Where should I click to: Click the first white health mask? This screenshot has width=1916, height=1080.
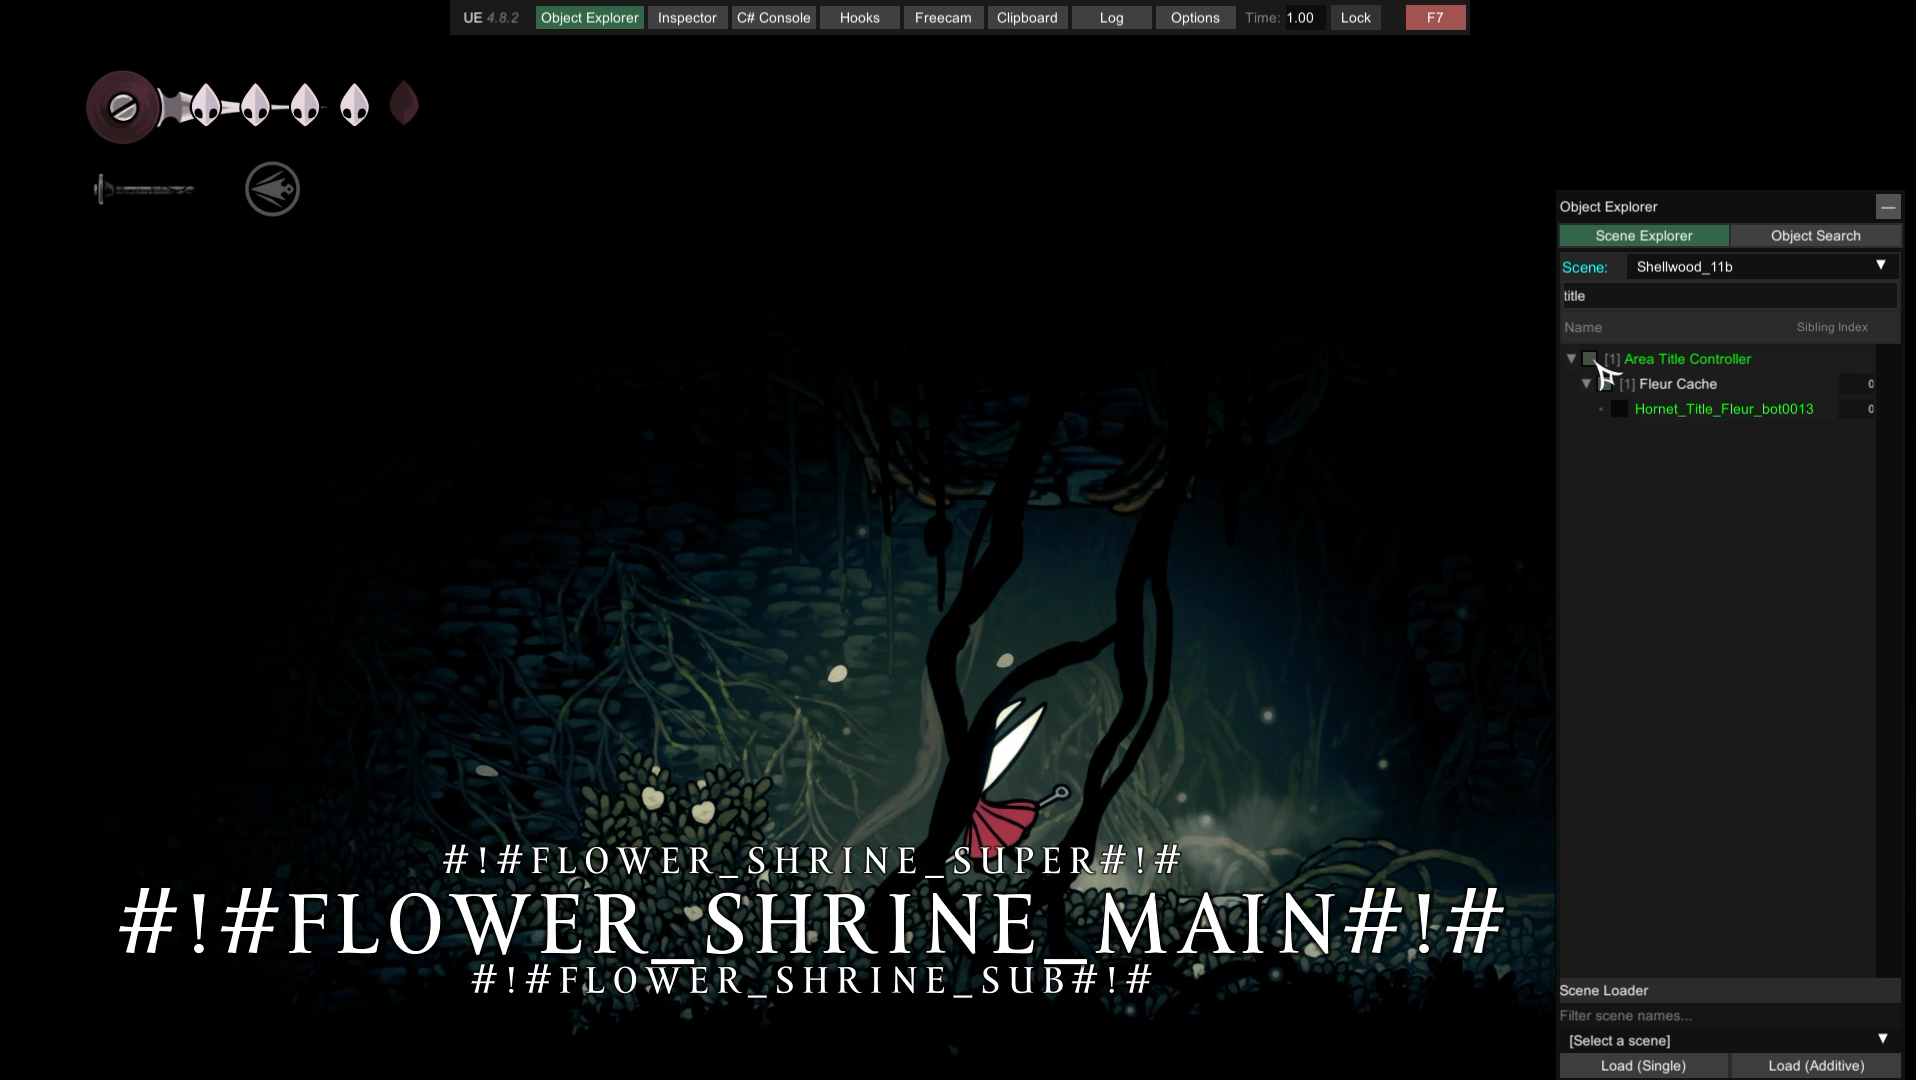(x=206, y=104)
